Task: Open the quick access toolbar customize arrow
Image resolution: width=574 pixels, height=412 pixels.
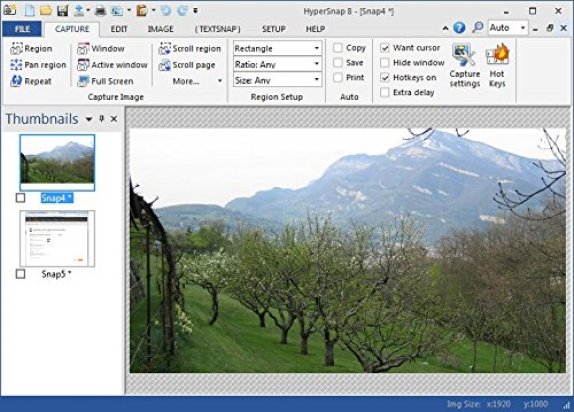Action: [195, 11]
